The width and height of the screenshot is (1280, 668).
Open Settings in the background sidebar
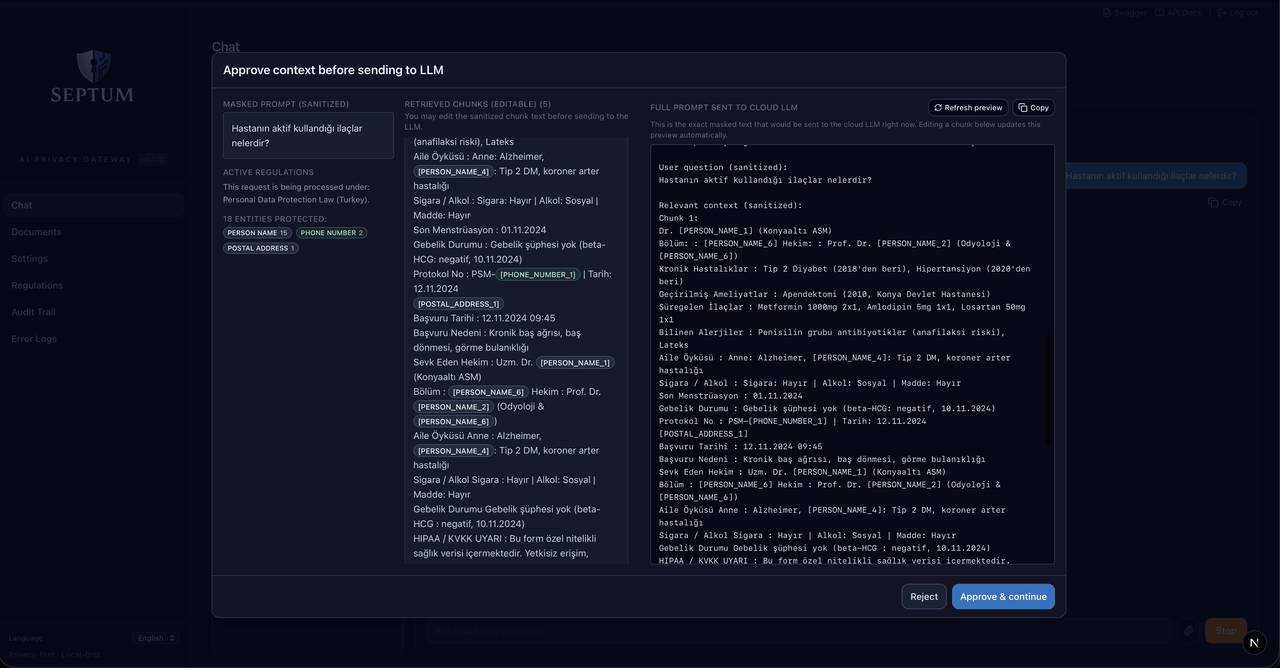(29, 259)
